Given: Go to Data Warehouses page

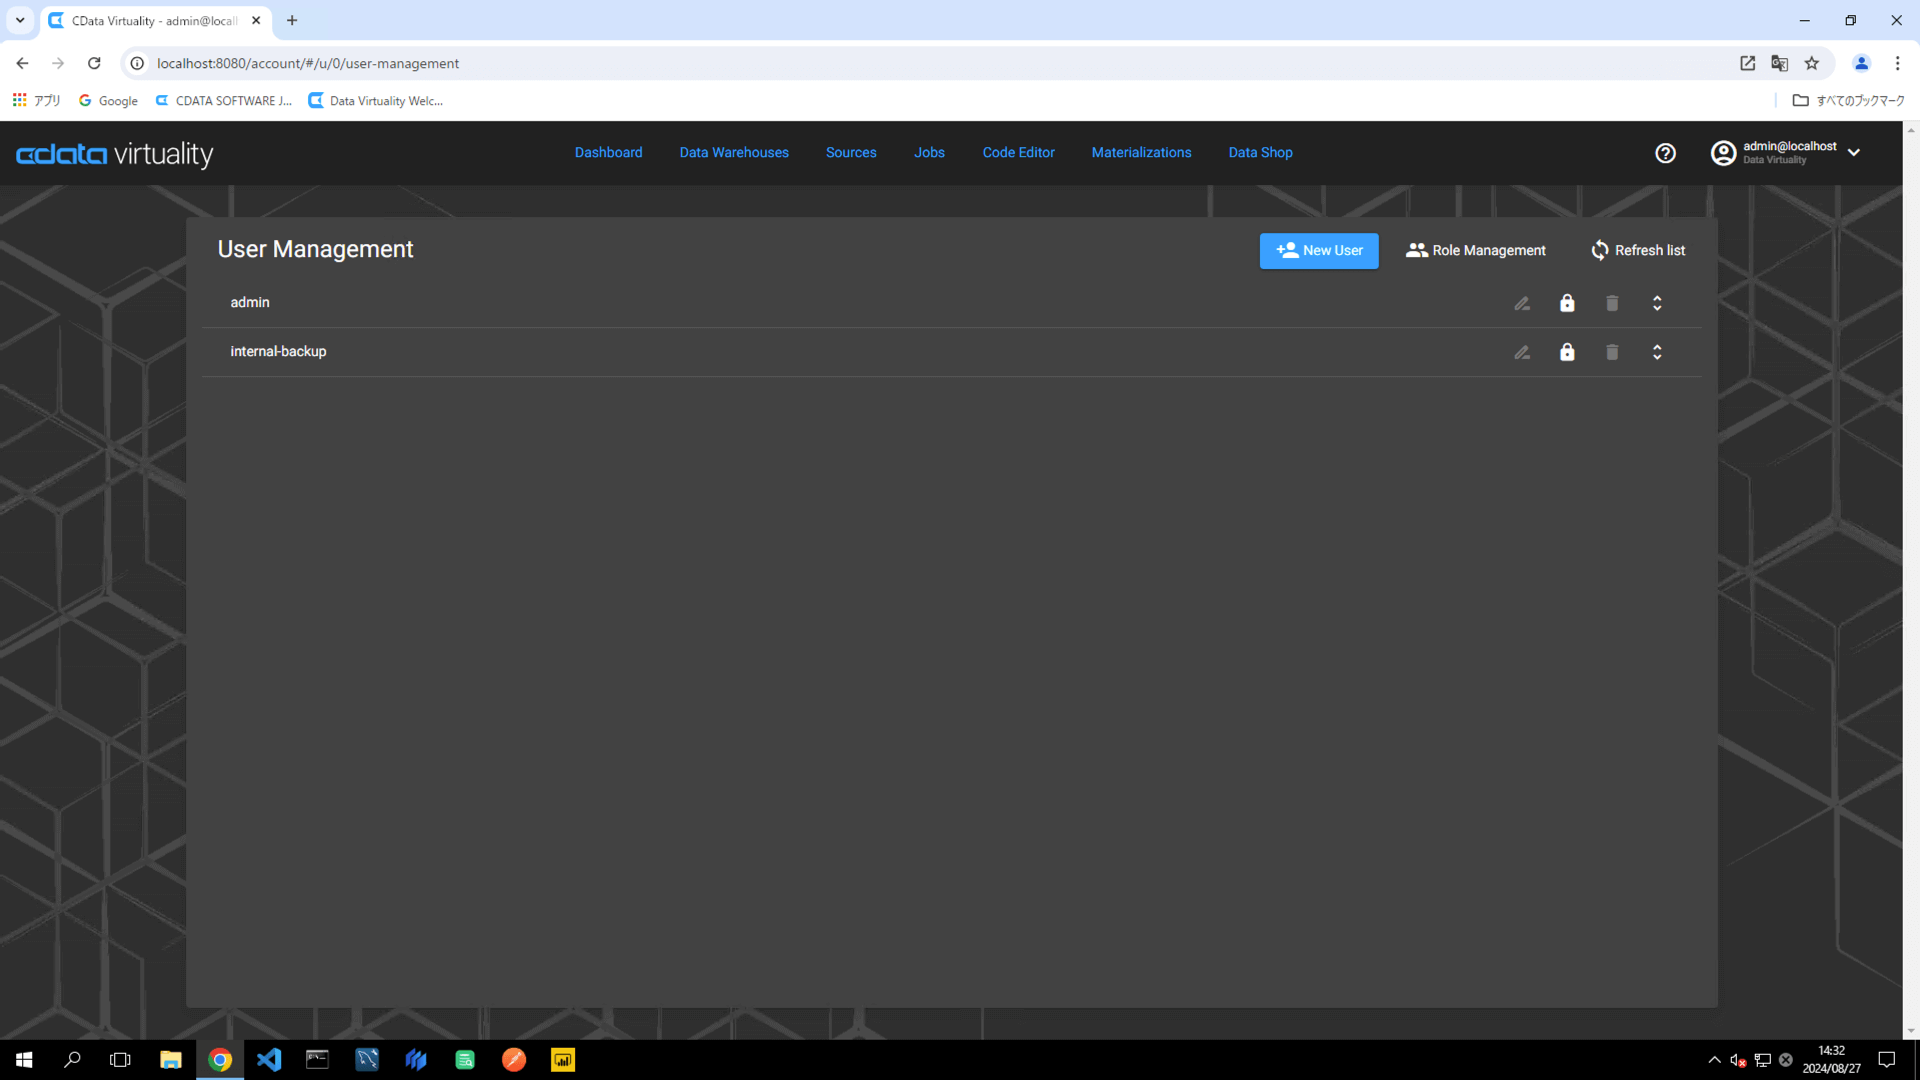Looking at the screenshot, I should [734, 153].
